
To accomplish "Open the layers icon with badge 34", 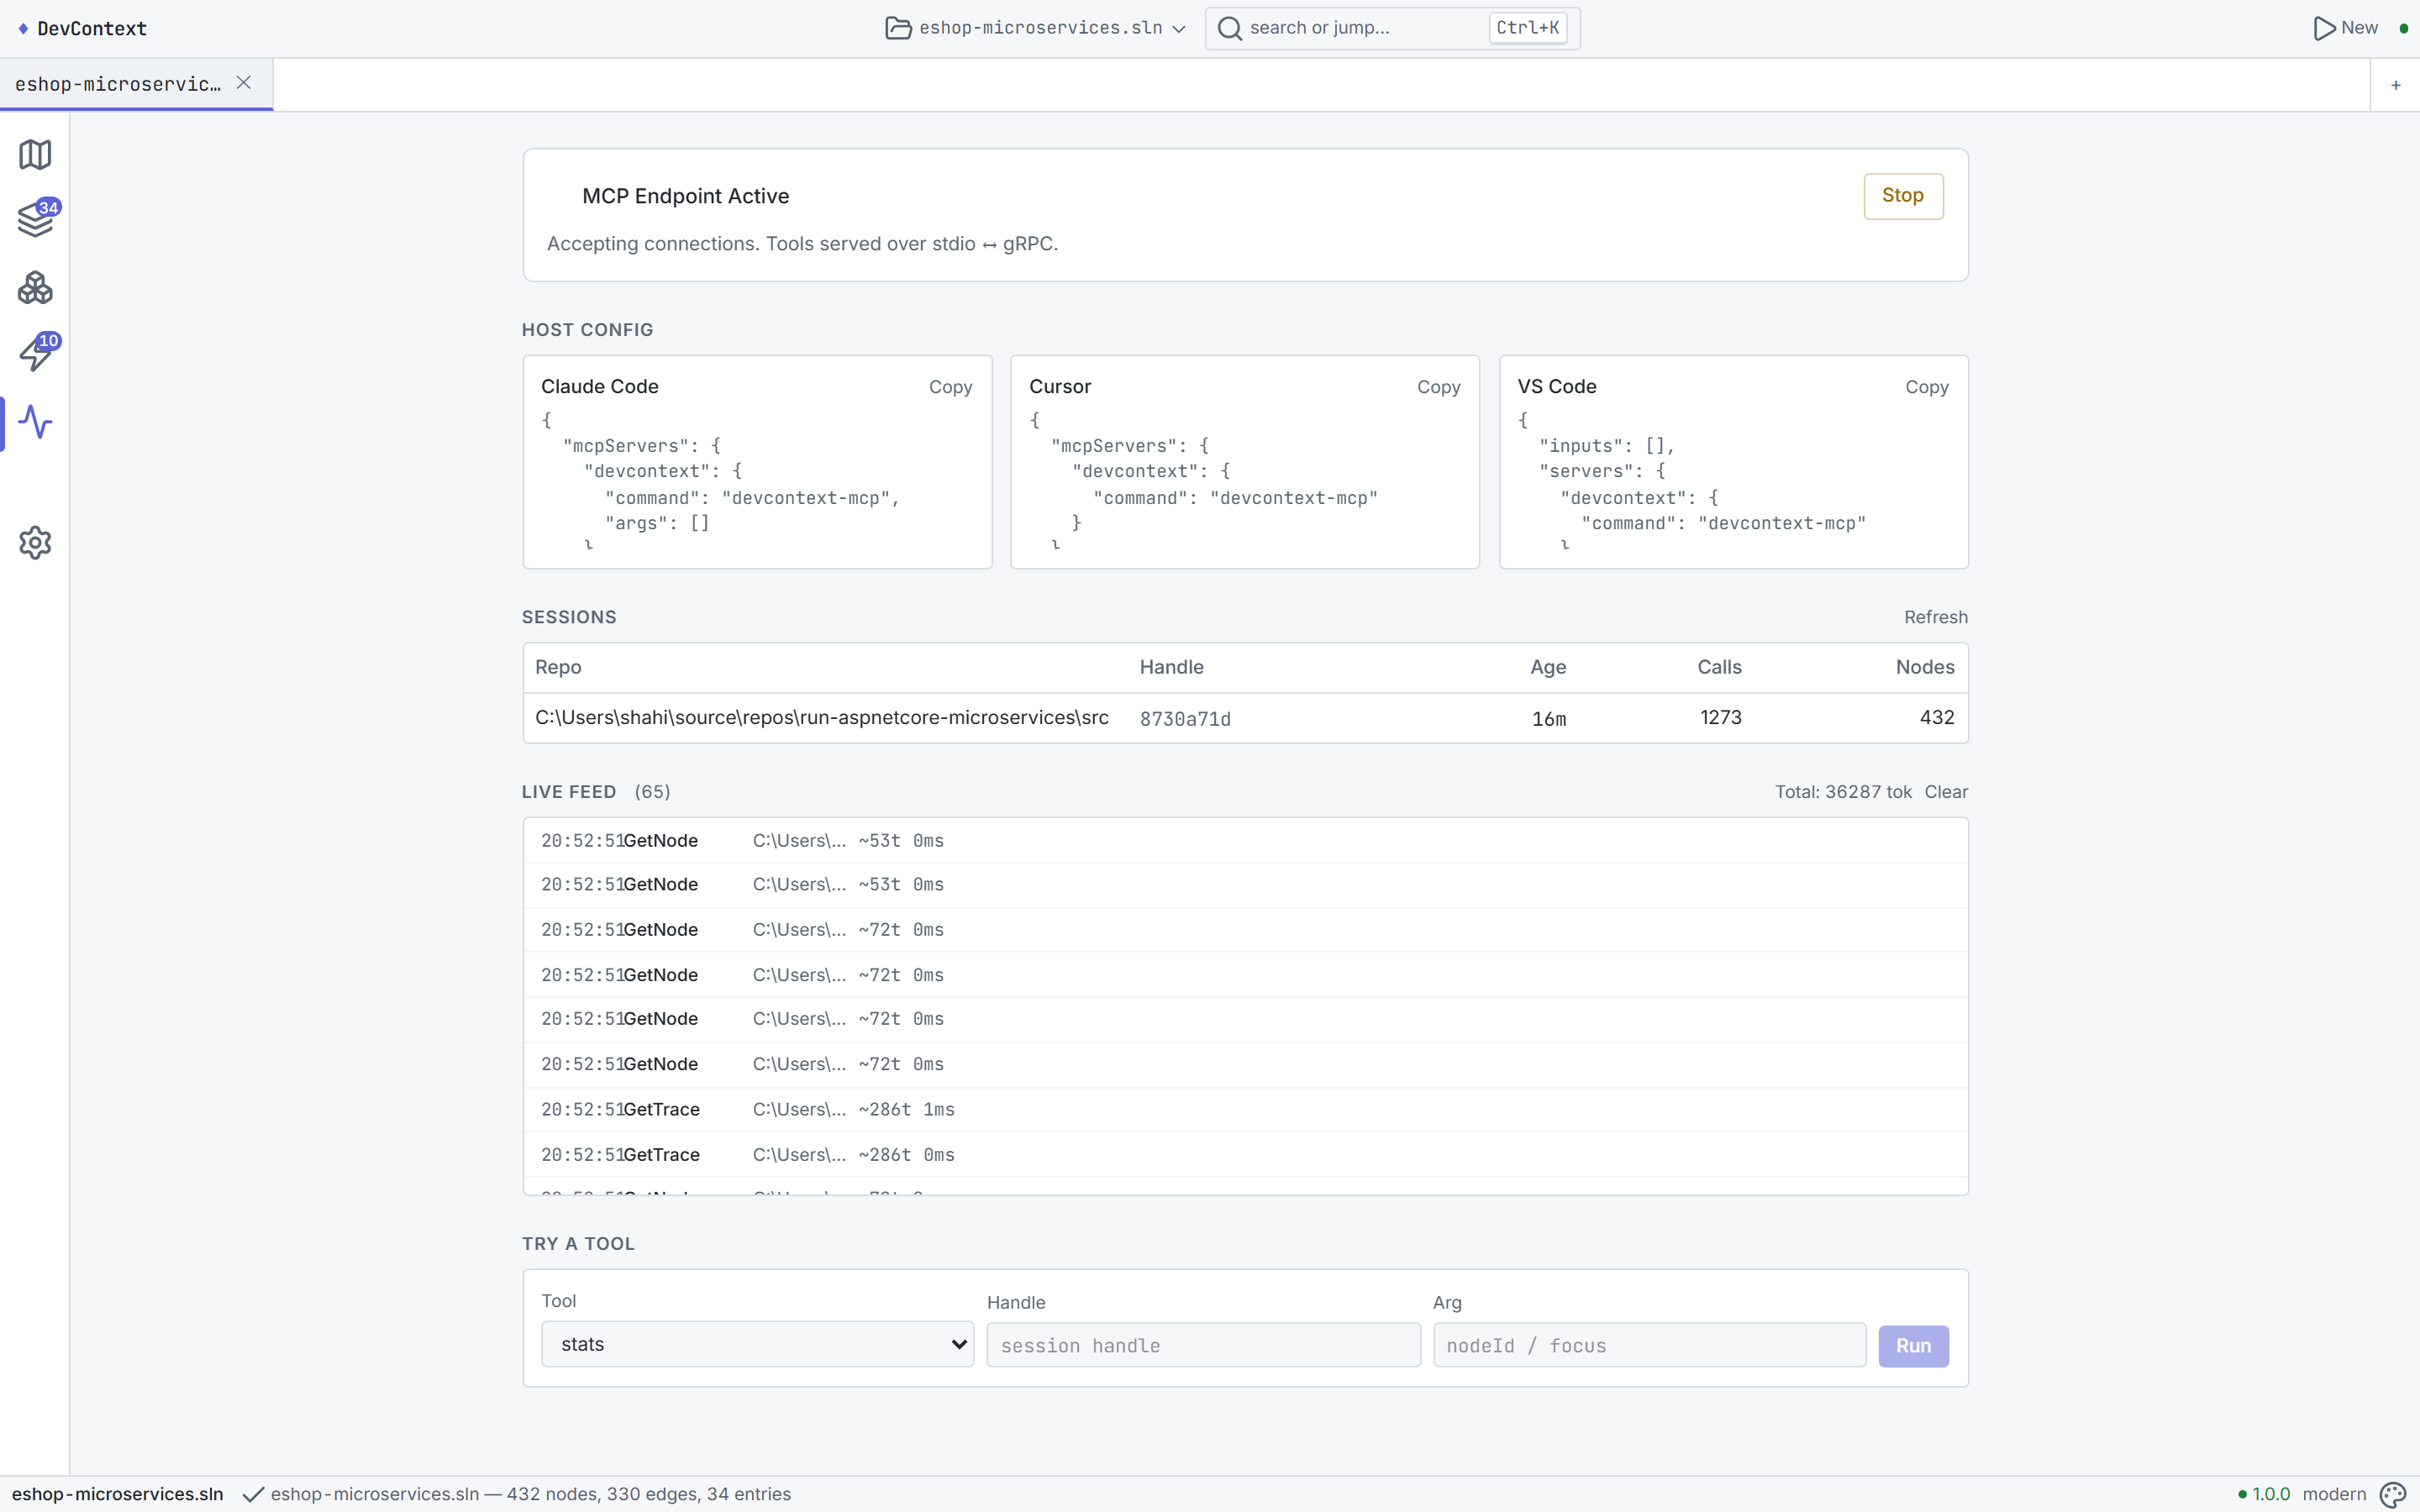I will click(x=35, y=220).
